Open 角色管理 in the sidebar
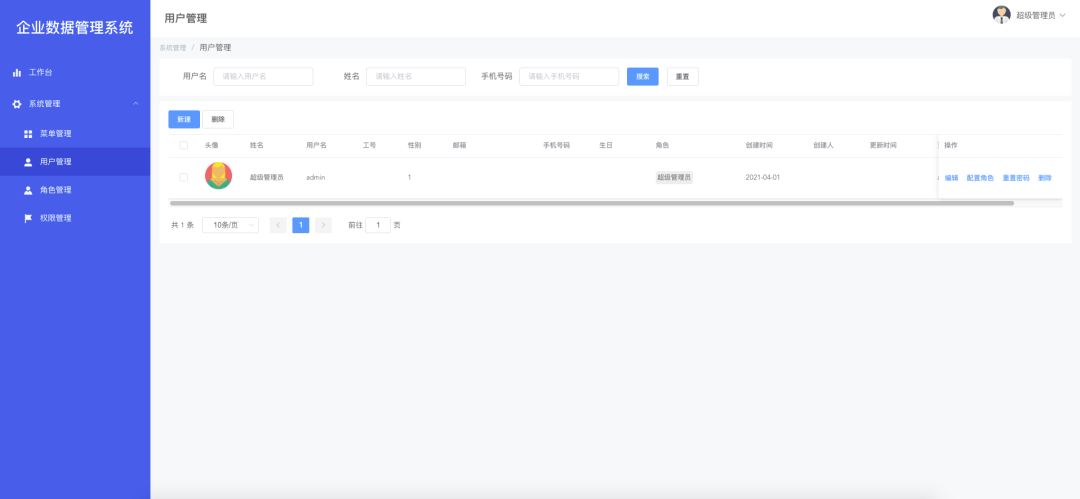 55,190
